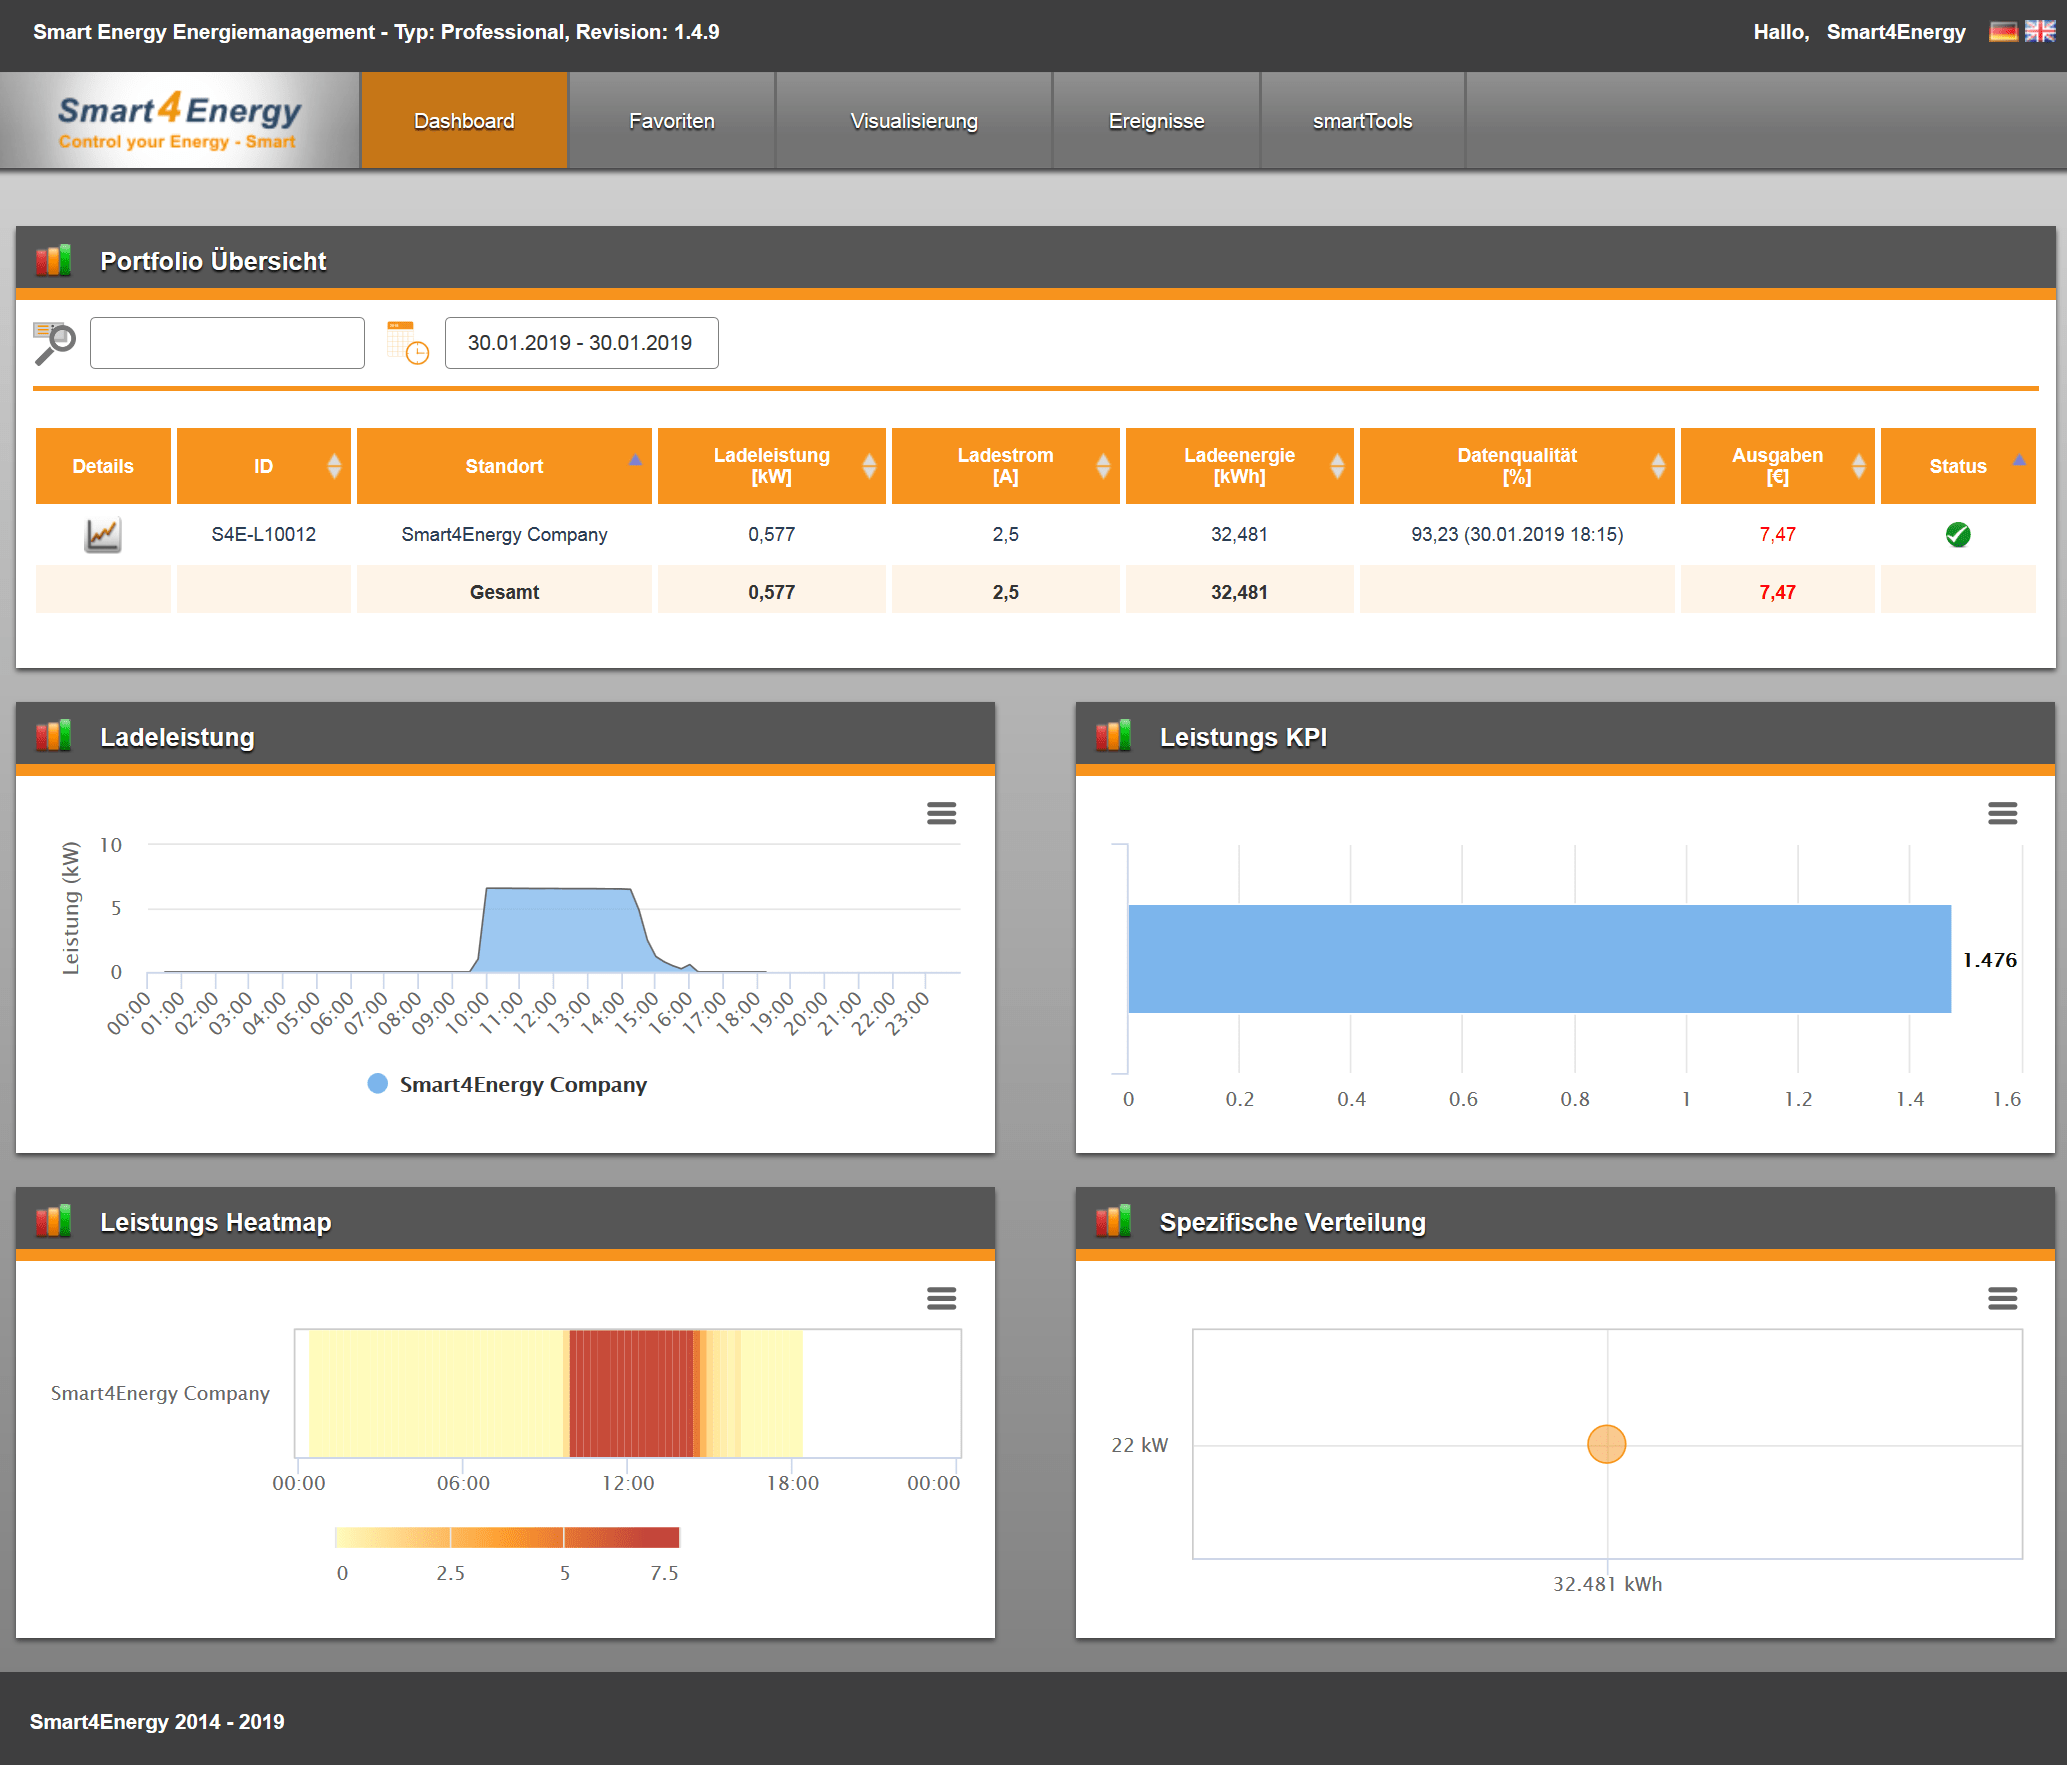Click the green status checkmark icon
This screenshot has width=2067, height=1765.
coord(1958,535)
